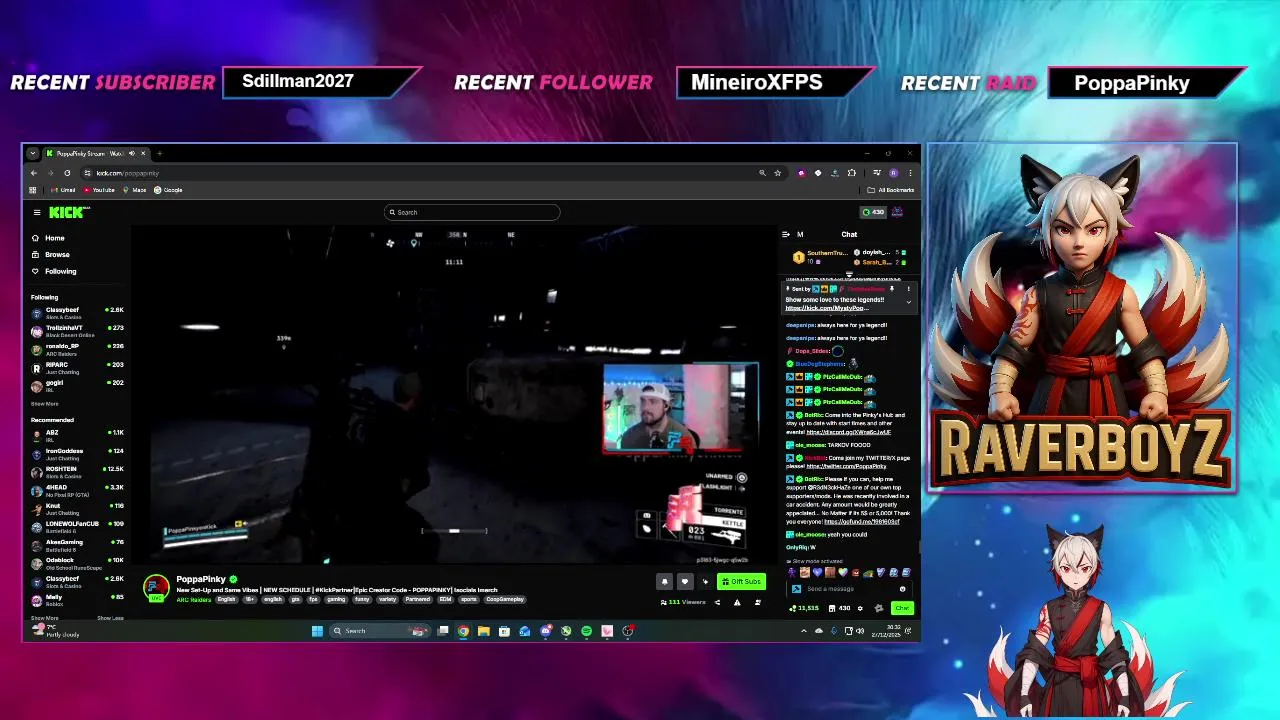1280x720 pixels.
Task: Open the File Explorer taskbar icon
Action: [483, 631]
